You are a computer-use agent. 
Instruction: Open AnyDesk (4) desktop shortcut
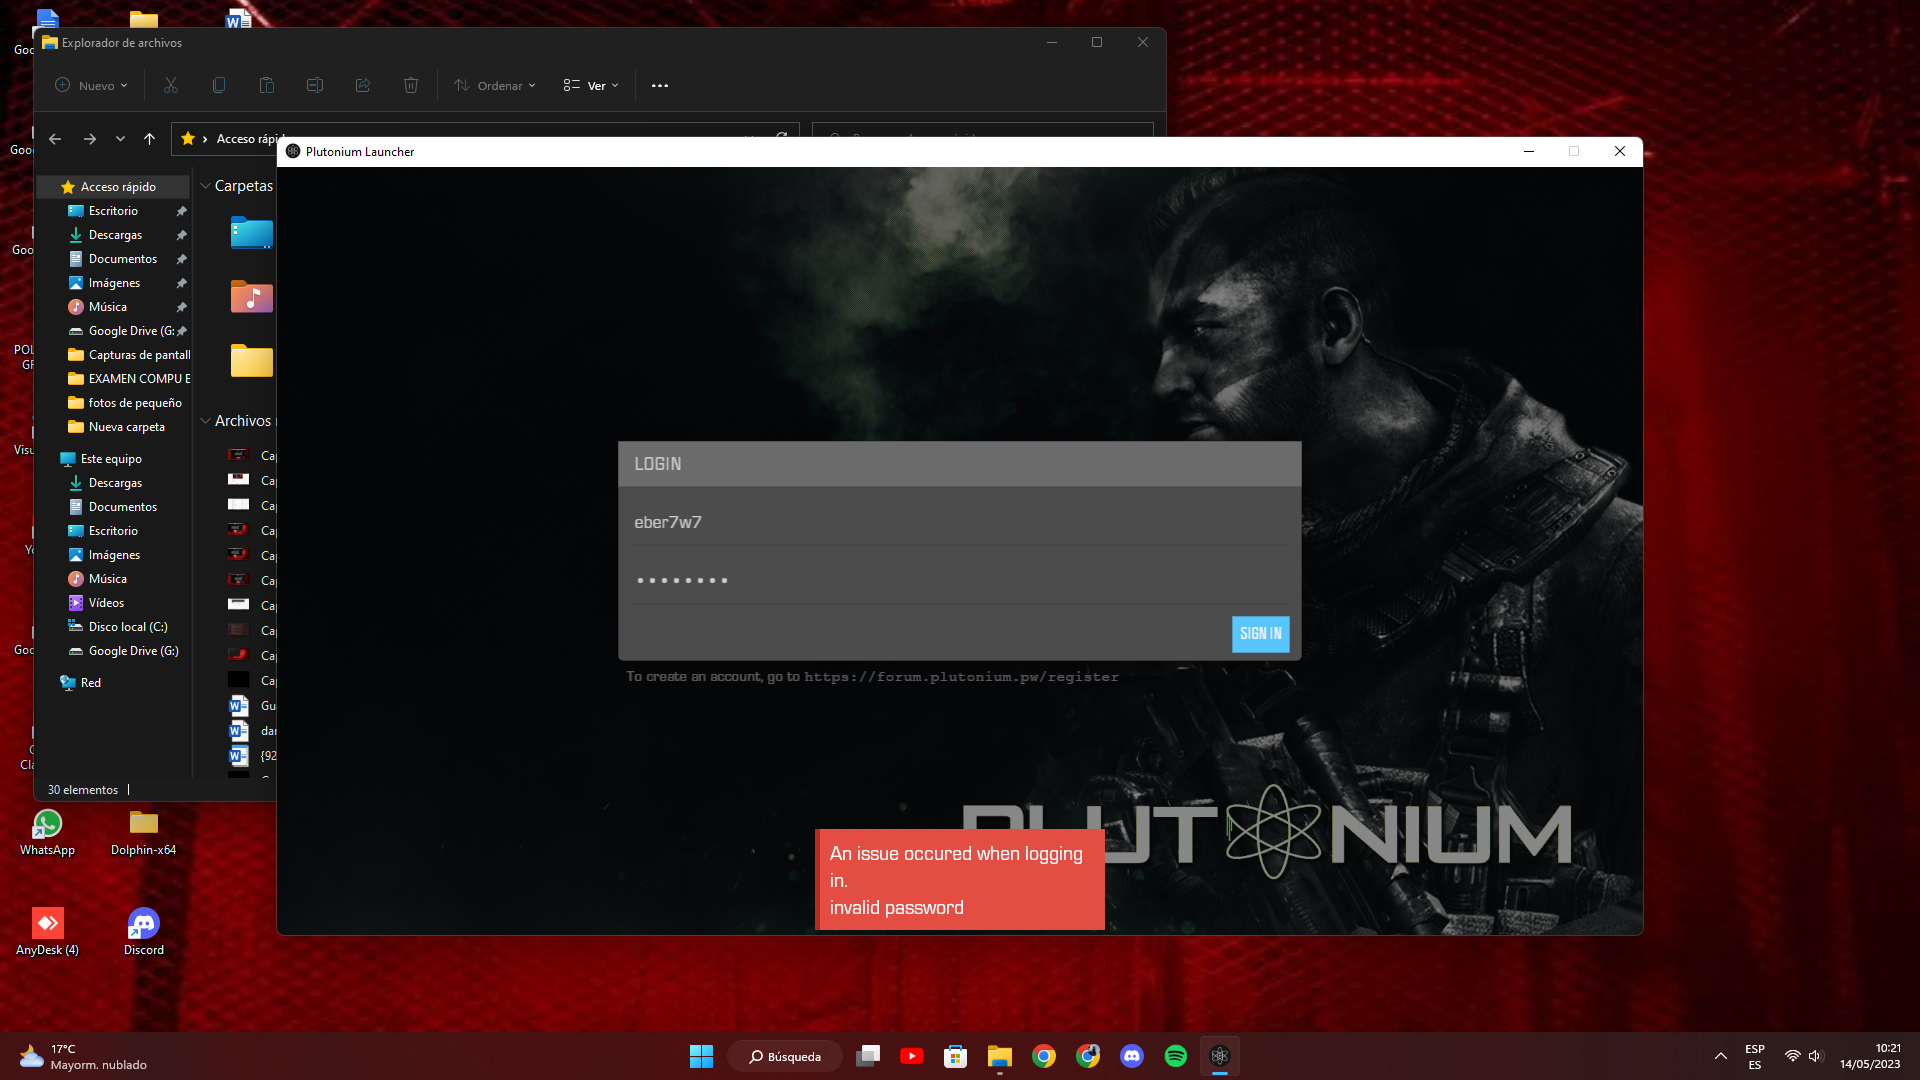[47, 932]
